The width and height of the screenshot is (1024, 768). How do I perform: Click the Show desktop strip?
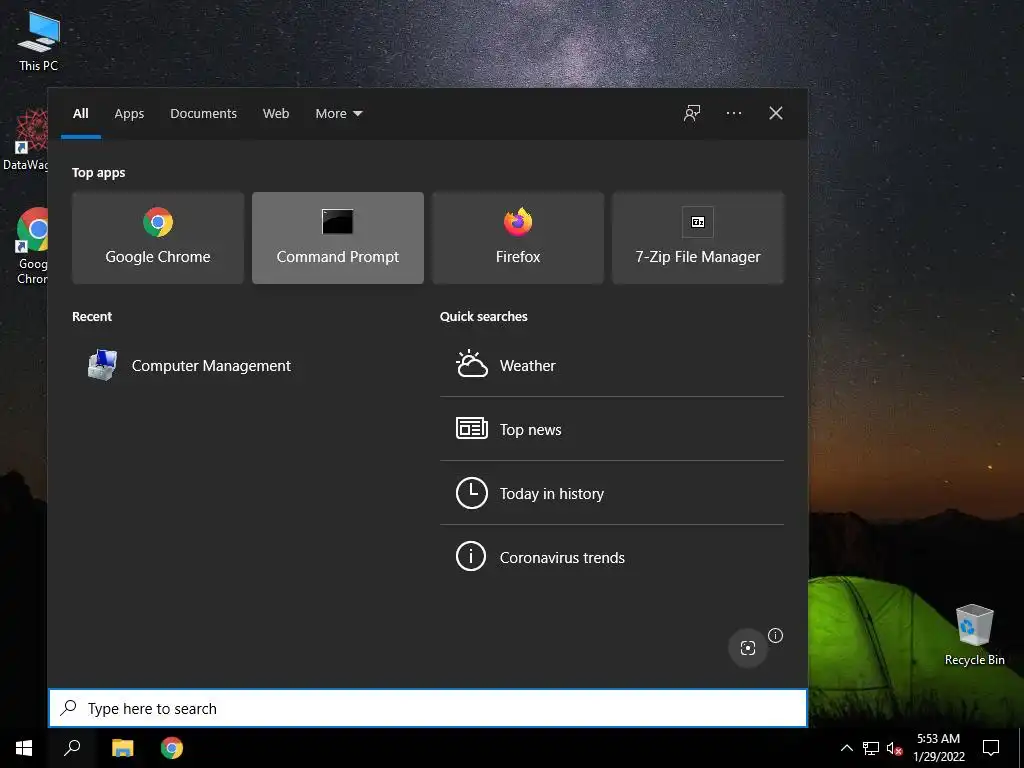click(x=1021, y=748)
